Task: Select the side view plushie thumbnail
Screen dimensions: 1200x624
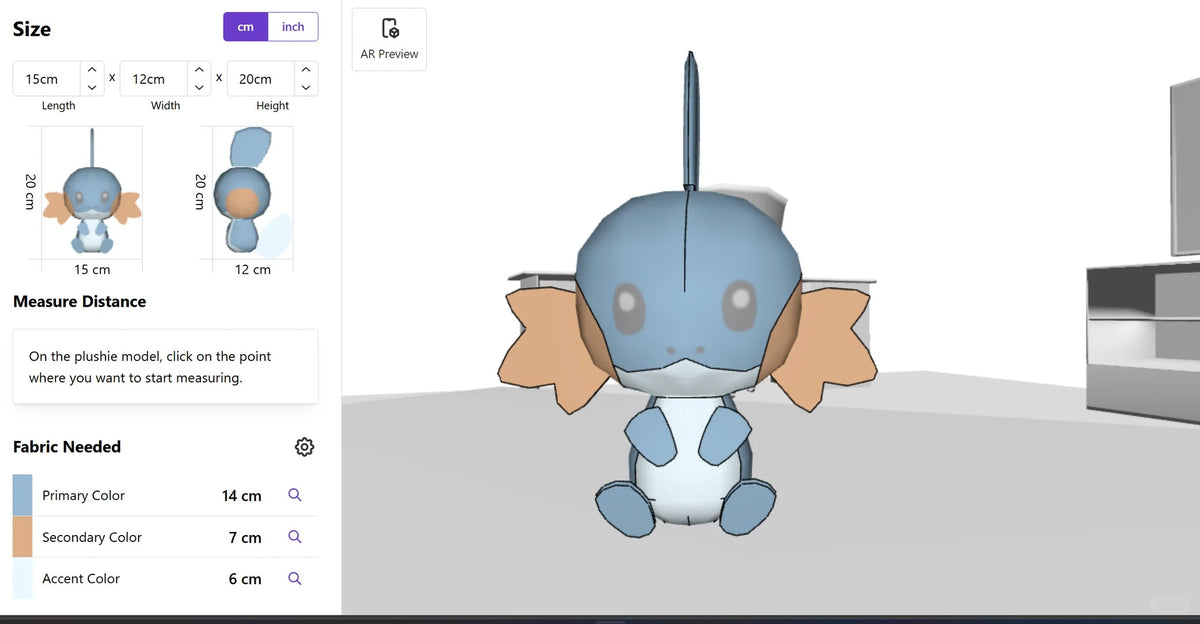Action: pyautogui.click(x=253, y=192)
